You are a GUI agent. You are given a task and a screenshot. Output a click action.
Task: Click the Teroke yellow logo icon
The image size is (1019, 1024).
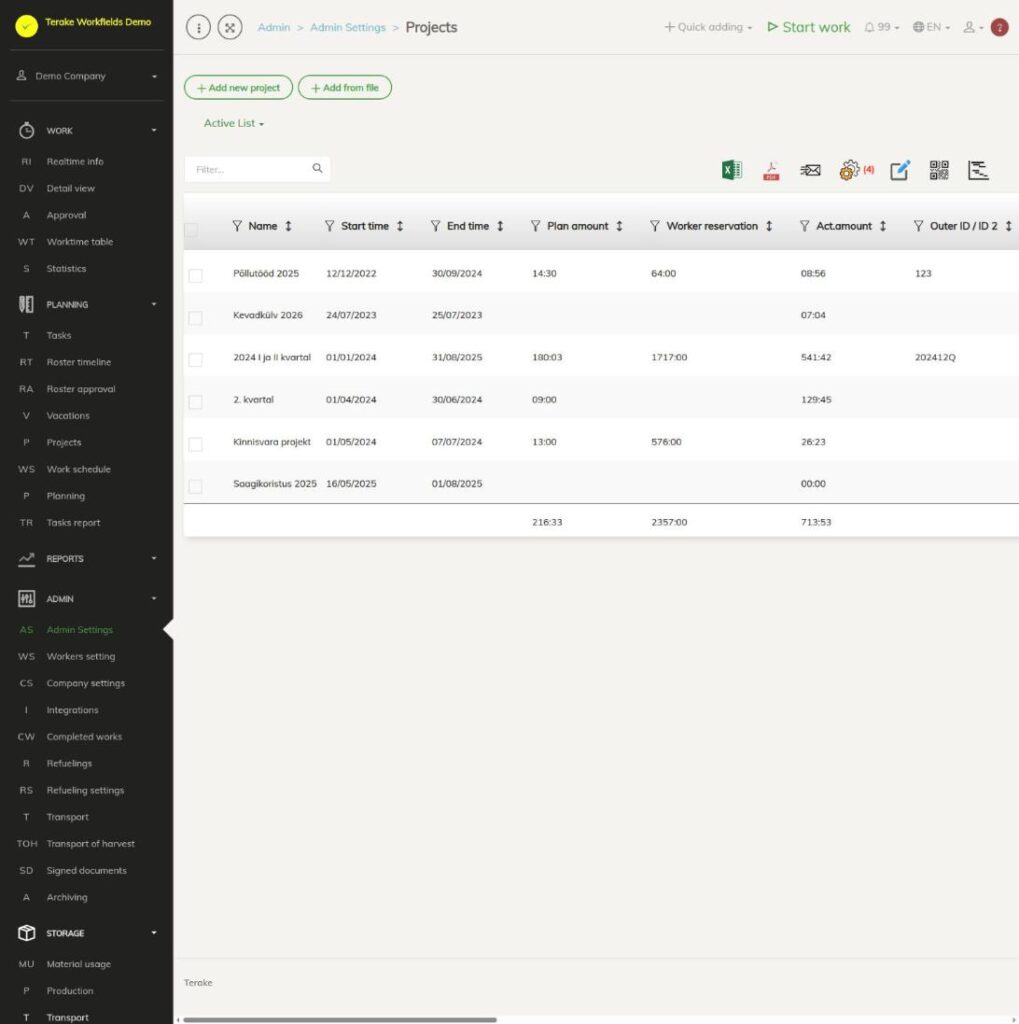26,26
